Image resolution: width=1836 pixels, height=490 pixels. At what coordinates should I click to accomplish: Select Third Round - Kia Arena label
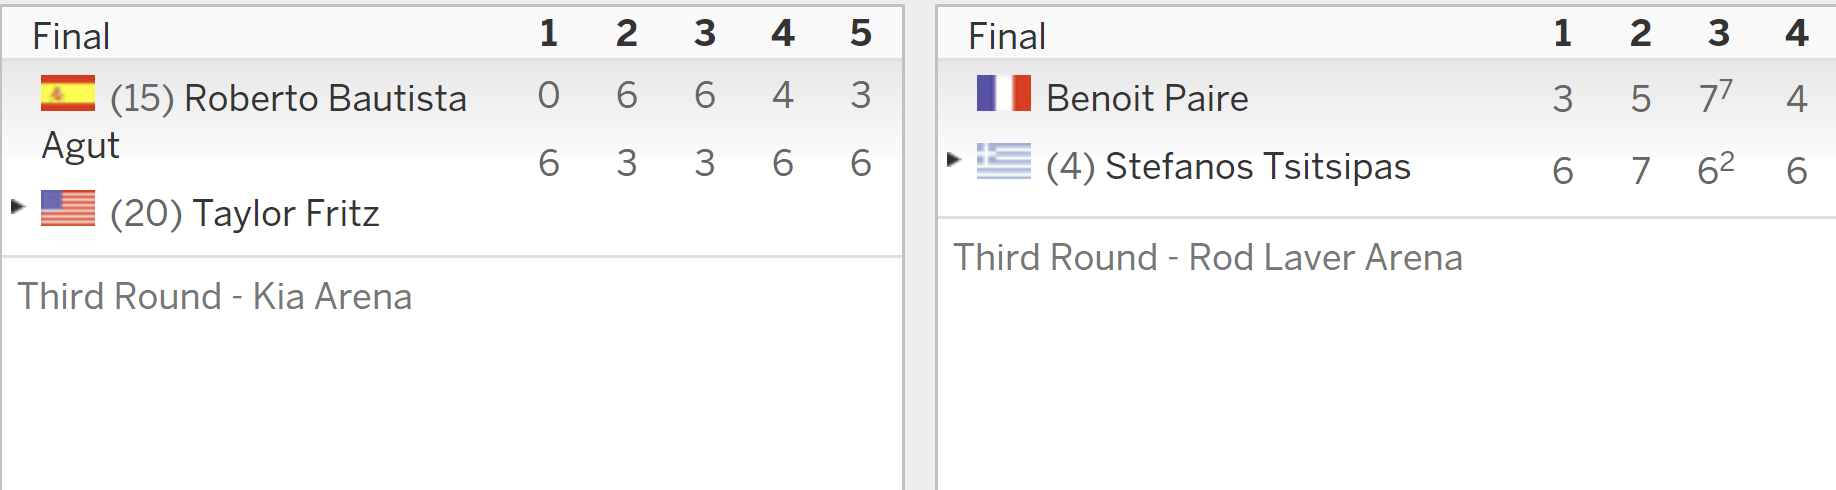coord(215,296)
